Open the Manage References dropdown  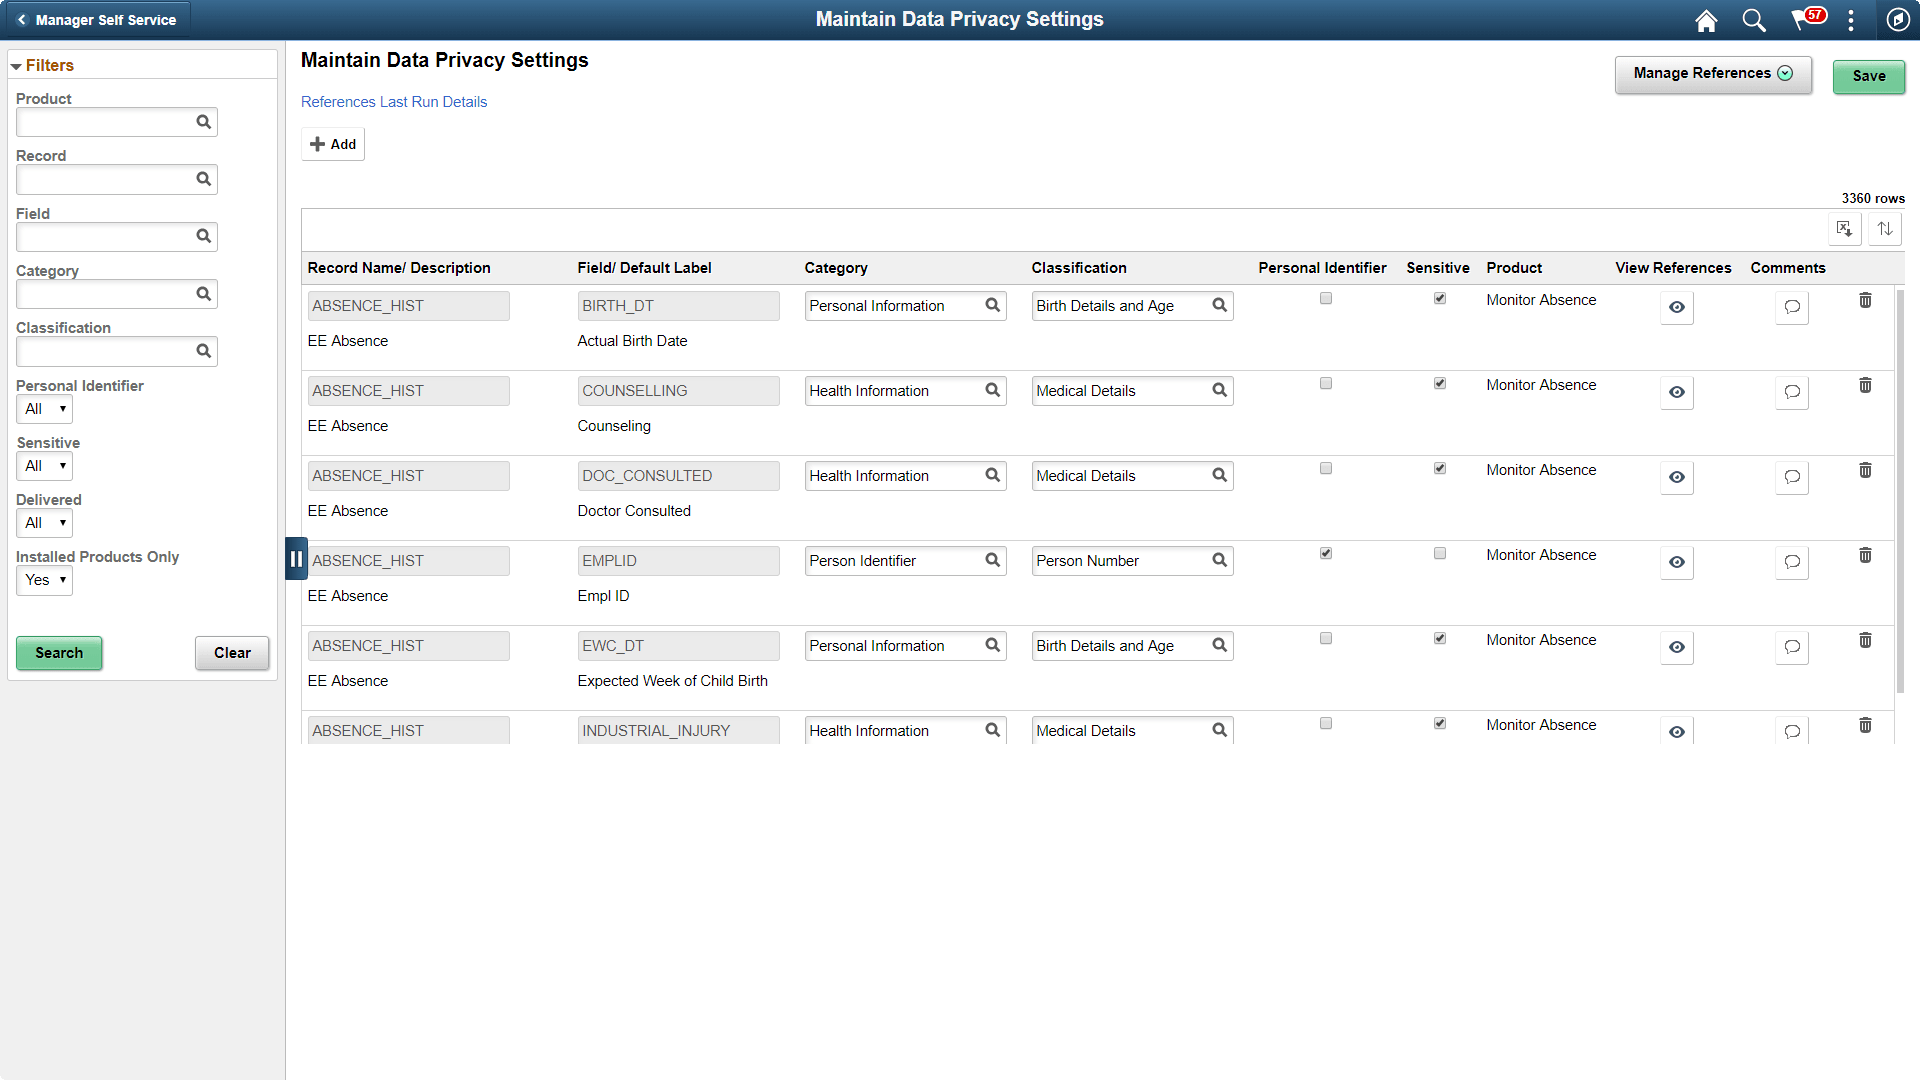coord(1712,74)
